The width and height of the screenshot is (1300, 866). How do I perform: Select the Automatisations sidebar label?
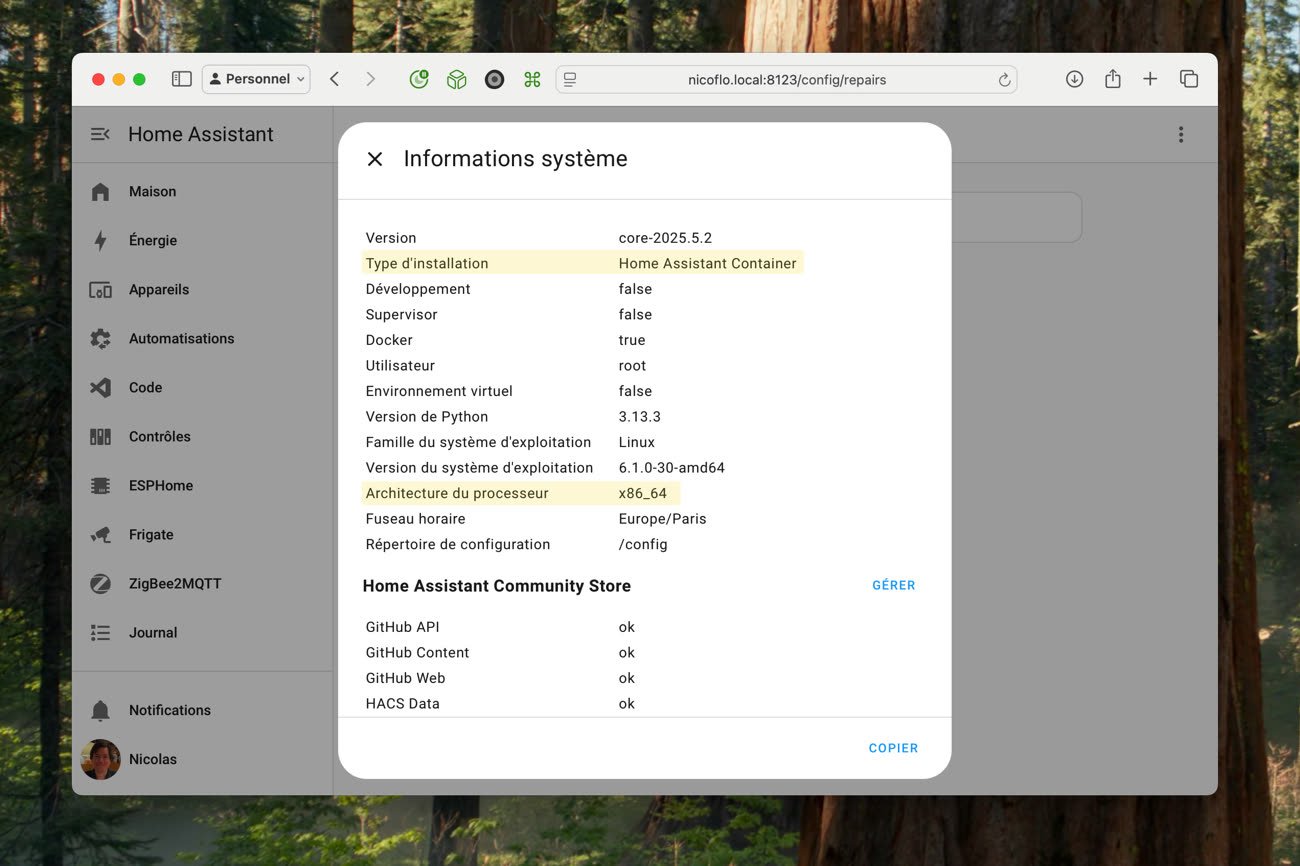(x=182, y=339)
